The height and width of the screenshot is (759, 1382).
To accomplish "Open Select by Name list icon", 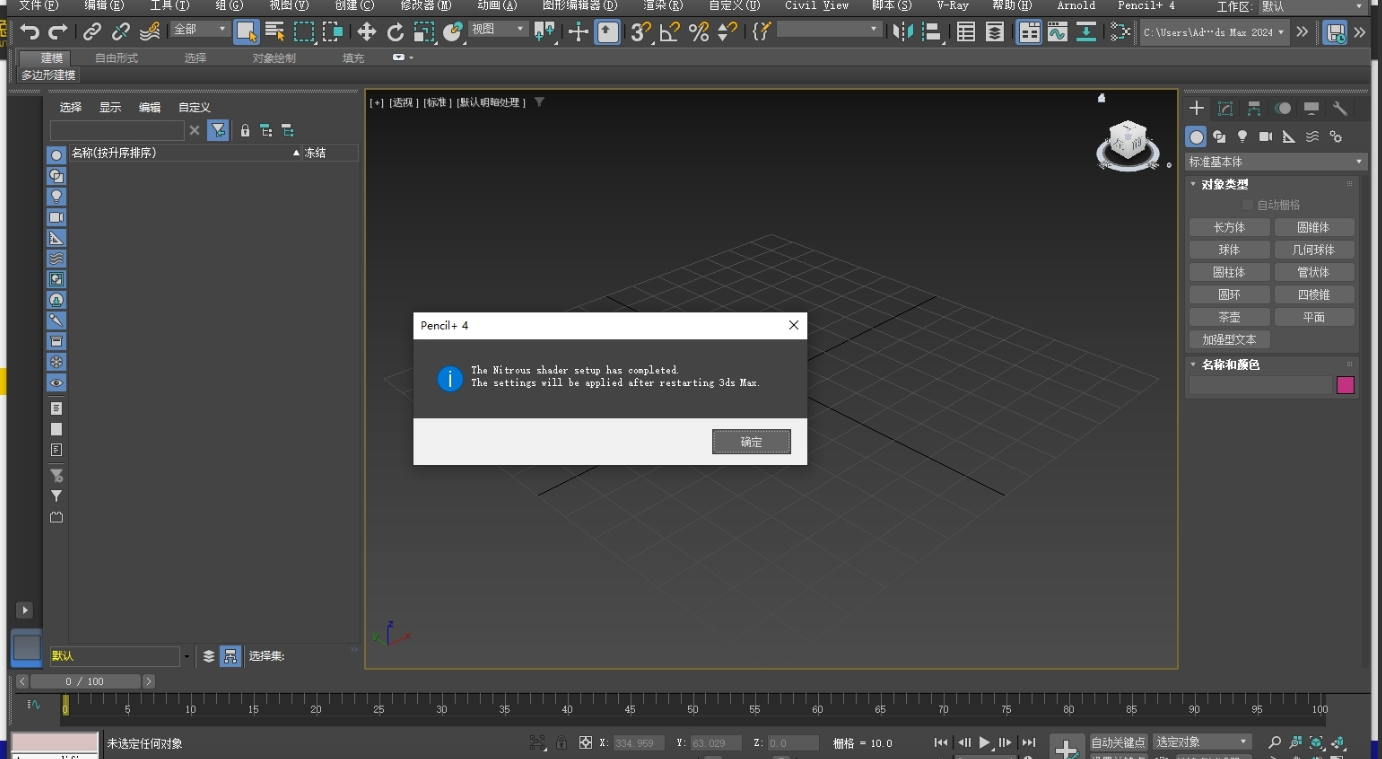I will pos(275,32).
